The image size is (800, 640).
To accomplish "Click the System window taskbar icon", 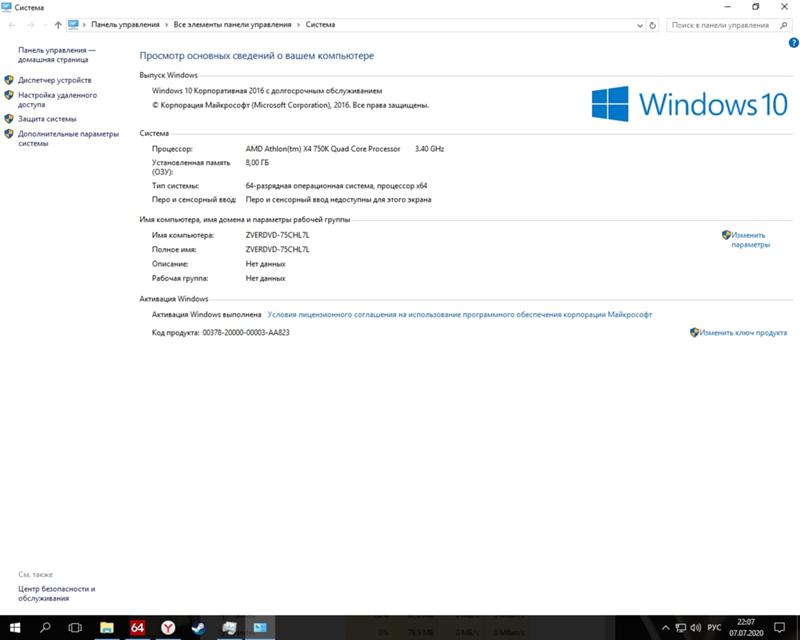I will 260,628.
